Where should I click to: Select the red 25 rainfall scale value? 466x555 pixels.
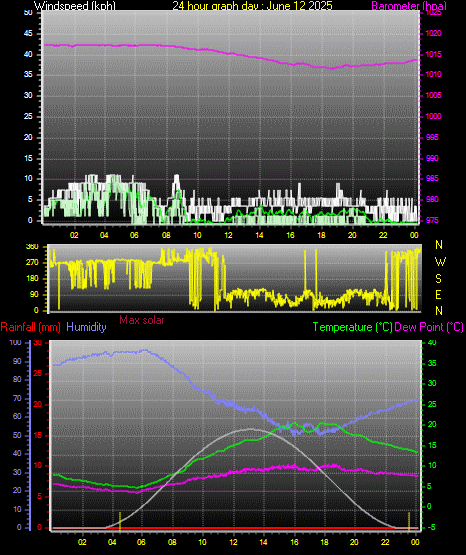point(38,374)
